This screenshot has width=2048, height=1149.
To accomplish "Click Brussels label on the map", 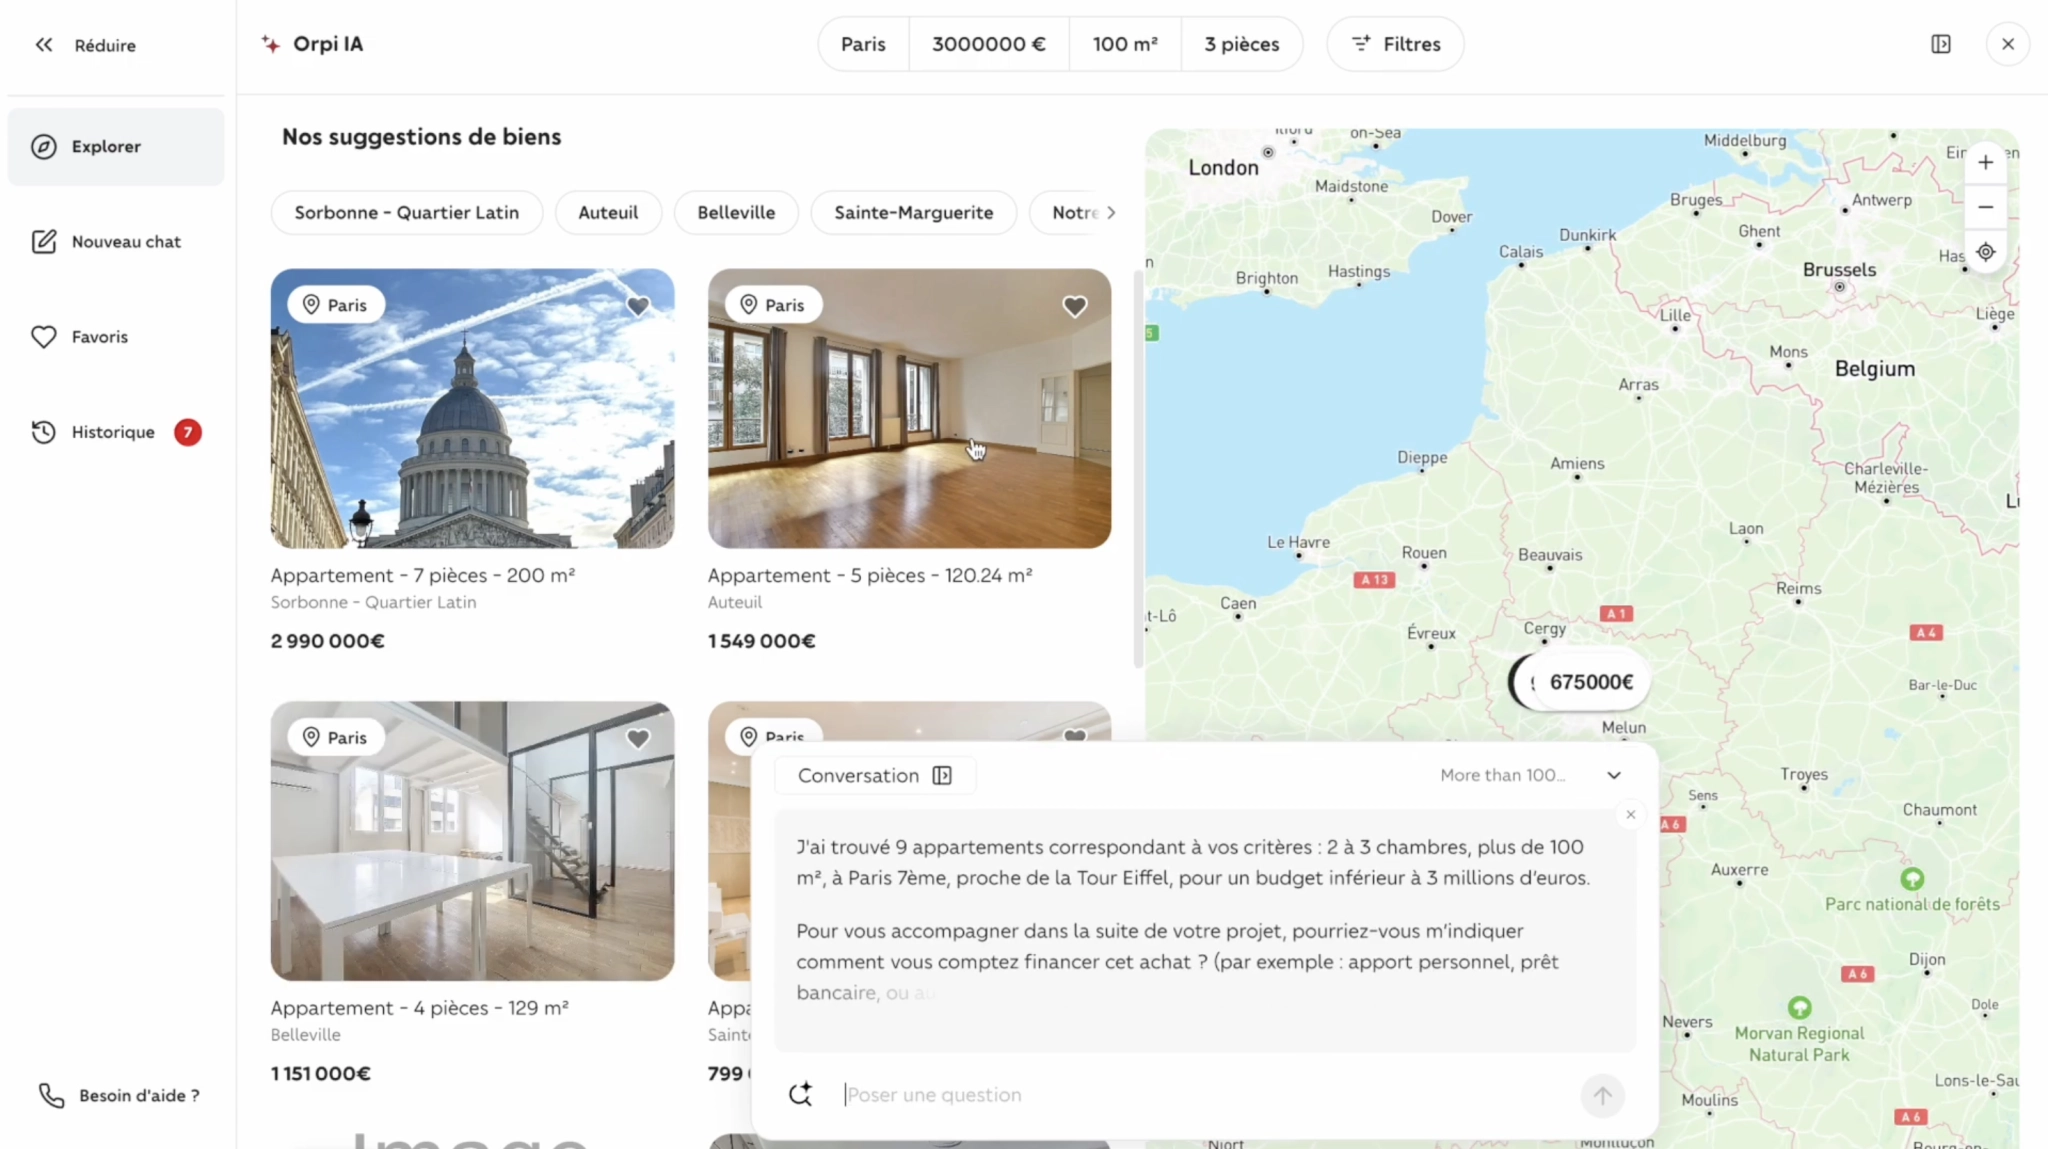I will click(x=1838, y=270).
